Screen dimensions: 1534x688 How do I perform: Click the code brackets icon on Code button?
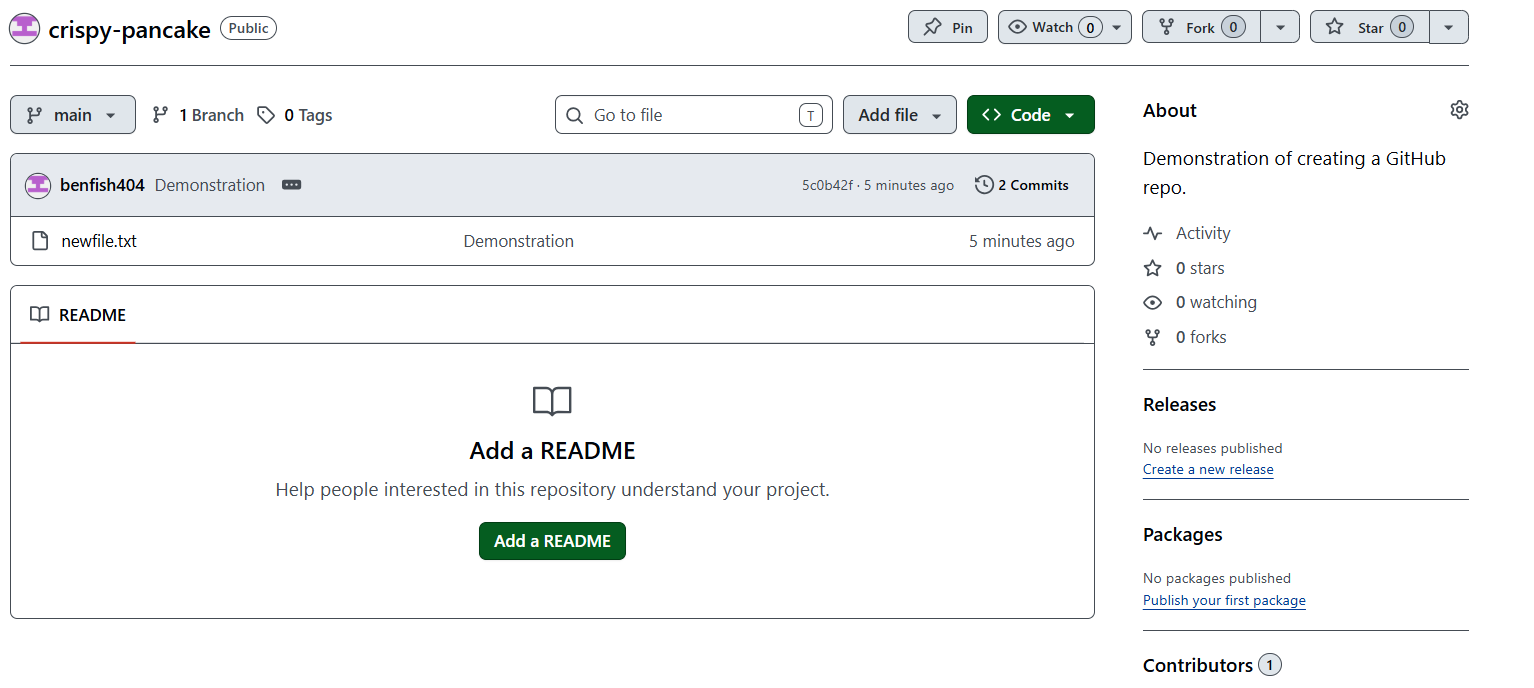pyautogui.click(x=991, y=115)
